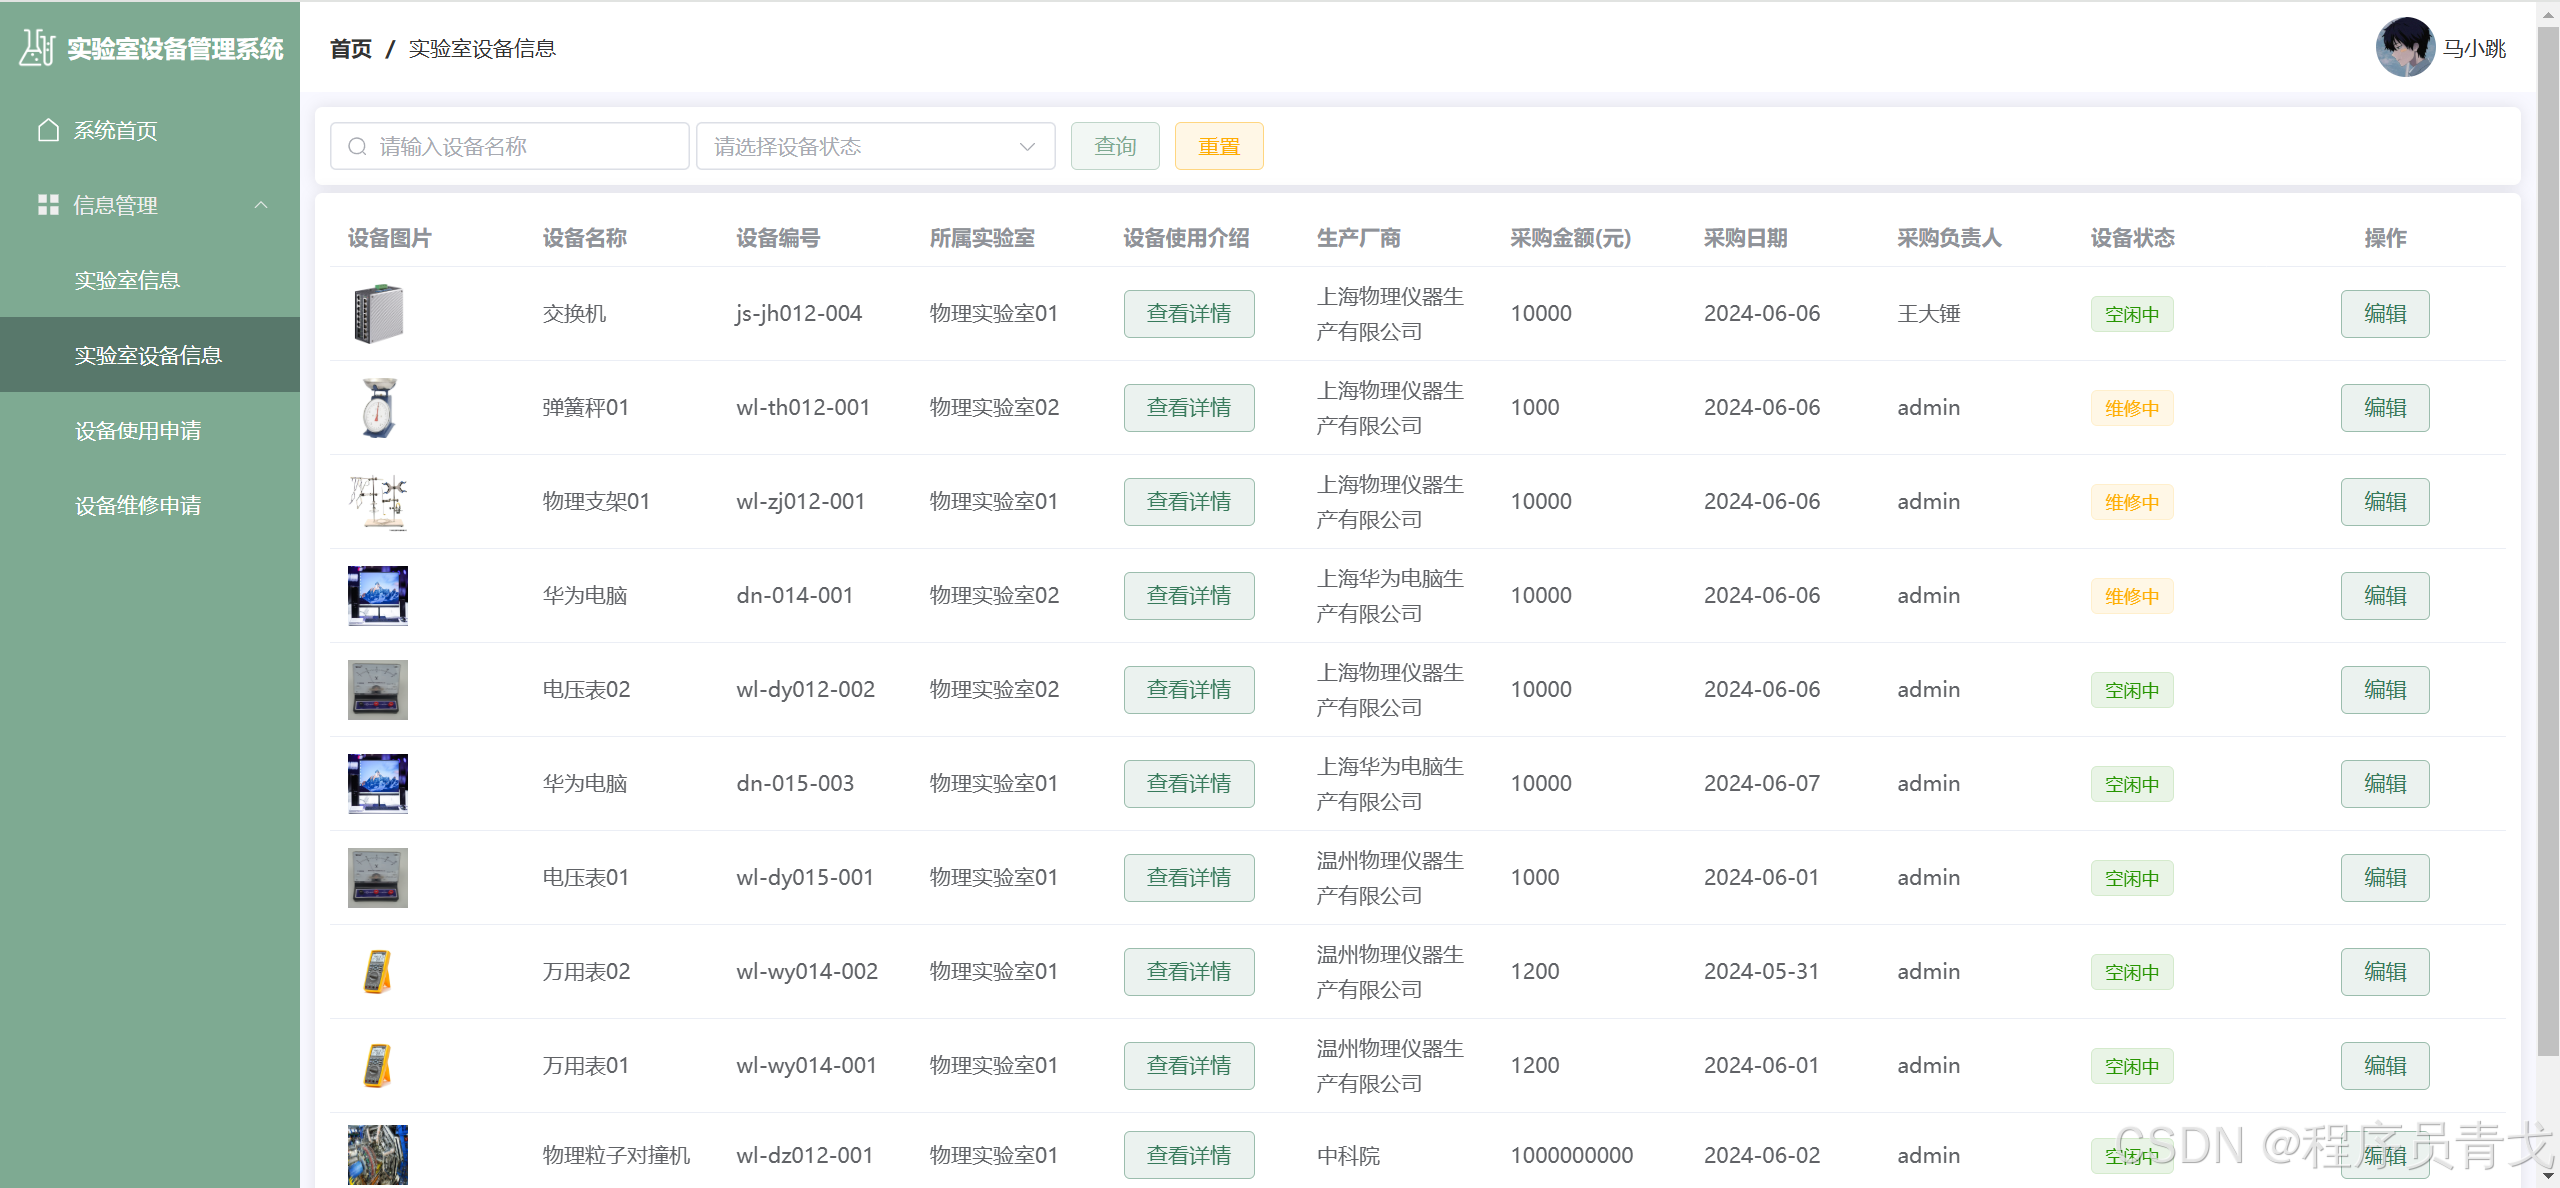2560x1188 pixels.
Task: Go to 实验室信息 in the sidebar
Action: click(x=127, y=280)
